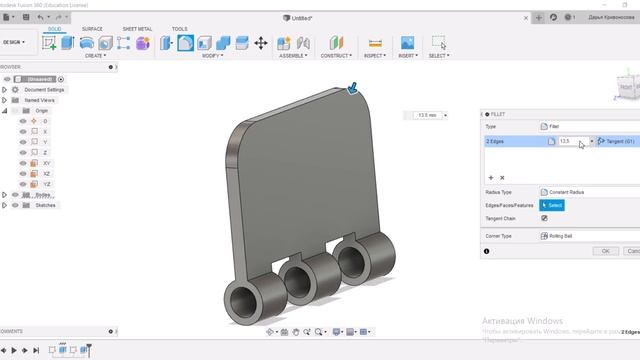Switch to the SHEET METAL tab
Viewport: 640px width, 360px height.
click(x=137, y=29)
